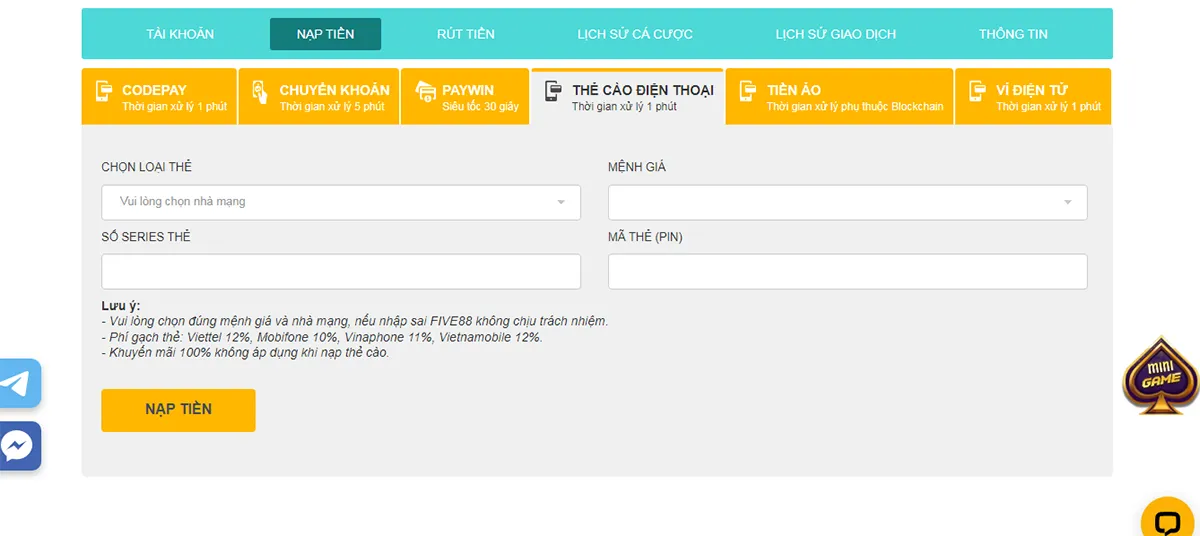Click the 'Vui lòng chọn đúng mệnh giá' note

point(355,321)
